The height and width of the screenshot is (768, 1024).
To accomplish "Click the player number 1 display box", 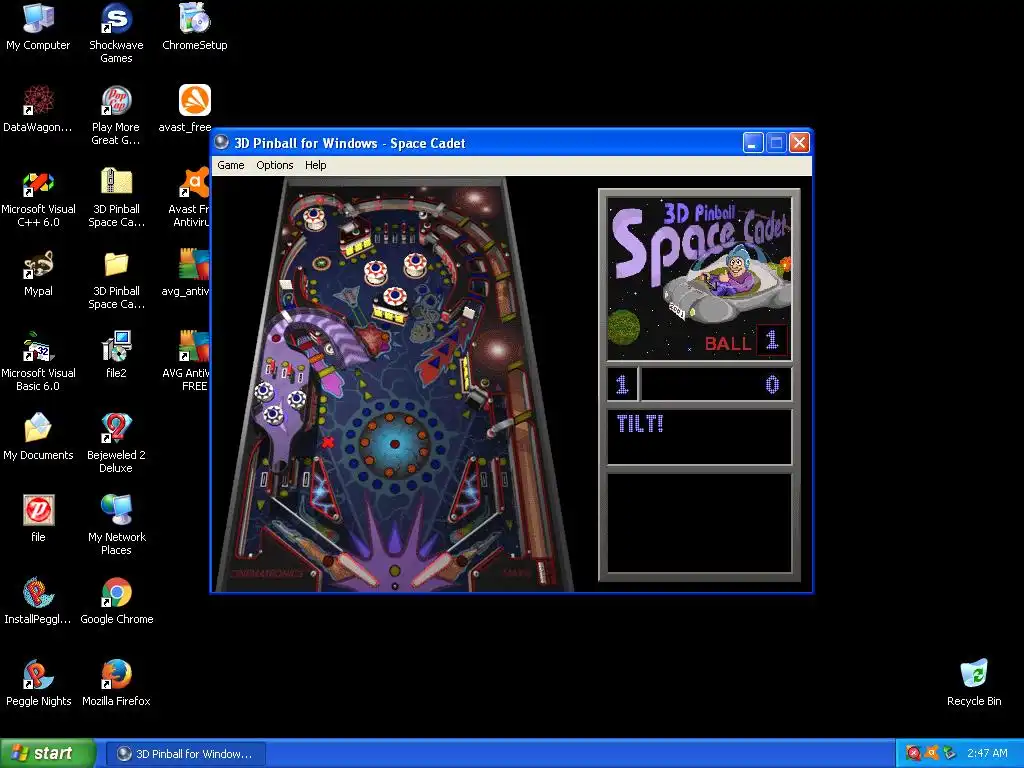I will (622, 384).
